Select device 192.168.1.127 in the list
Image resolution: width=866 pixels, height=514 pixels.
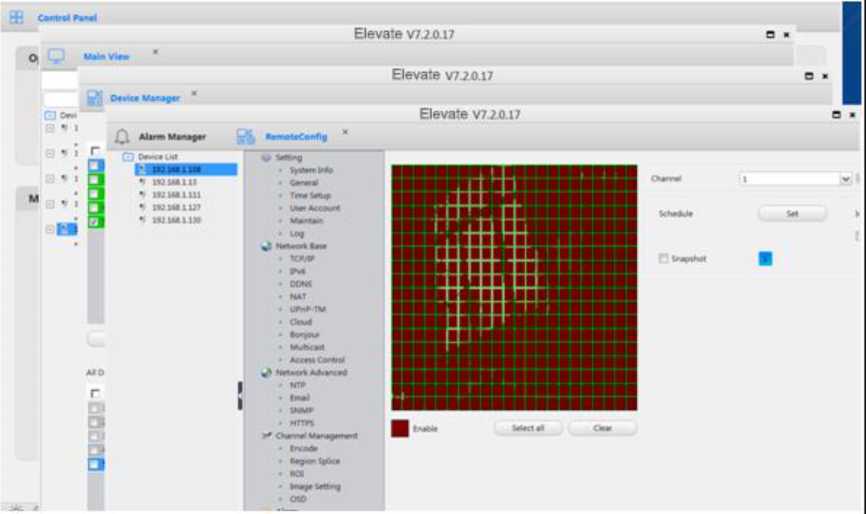pos(175,207)
